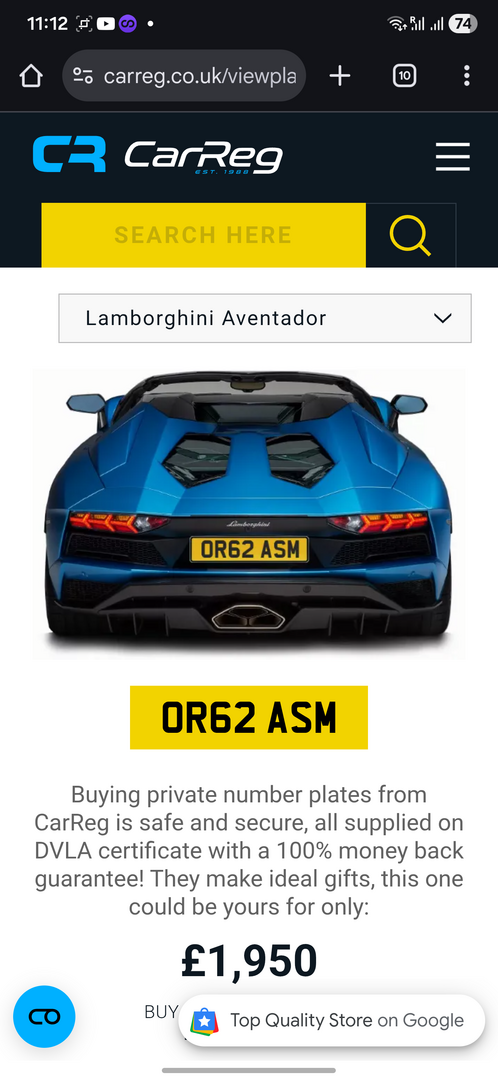This screenshot has width=498, height=1080.
Task: Tap the browser home icon
Action: [x=31, y=76]
